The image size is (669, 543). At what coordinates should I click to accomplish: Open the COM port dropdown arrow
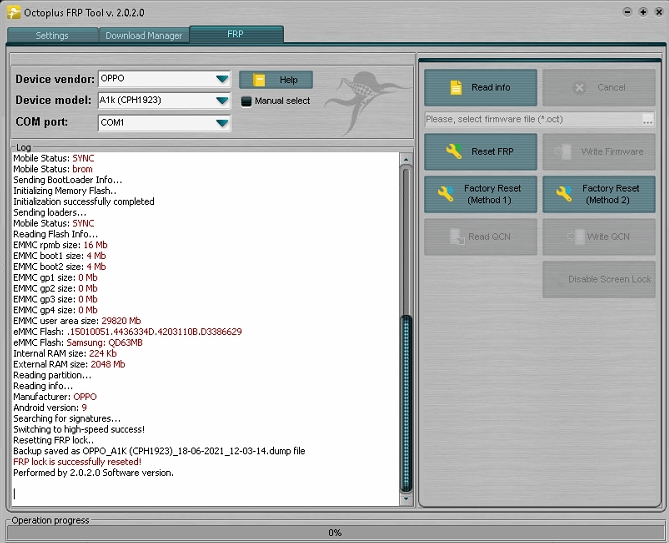click(222, 123)
